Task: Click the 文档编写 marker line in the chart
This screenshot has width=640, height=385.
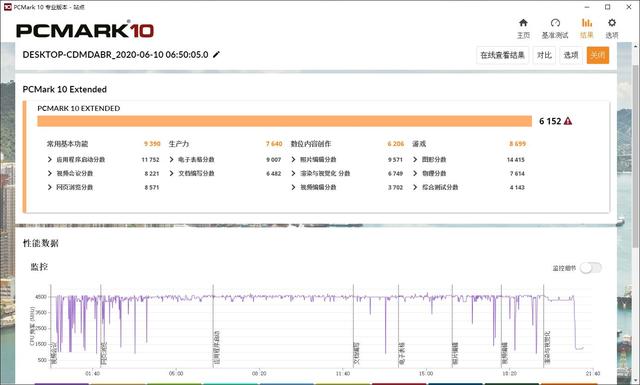Action: coord(353,326)
